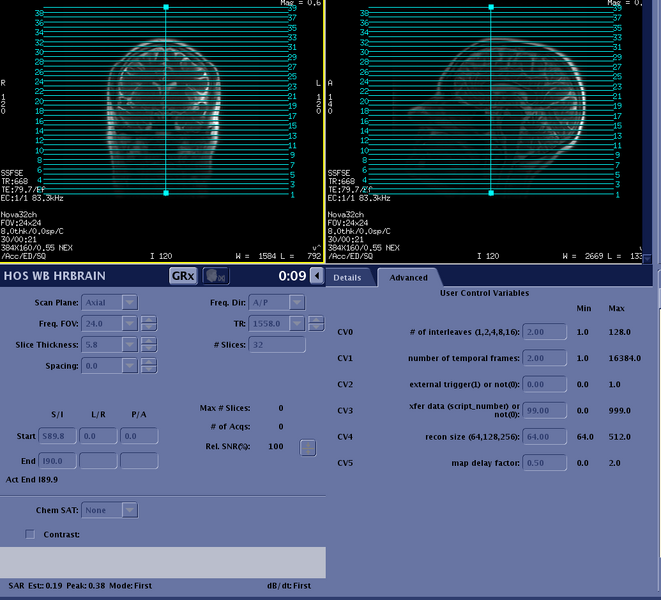Click the Act End I89.9 text
The width and height of the screenshot is (661, 600).
[32, 479]
